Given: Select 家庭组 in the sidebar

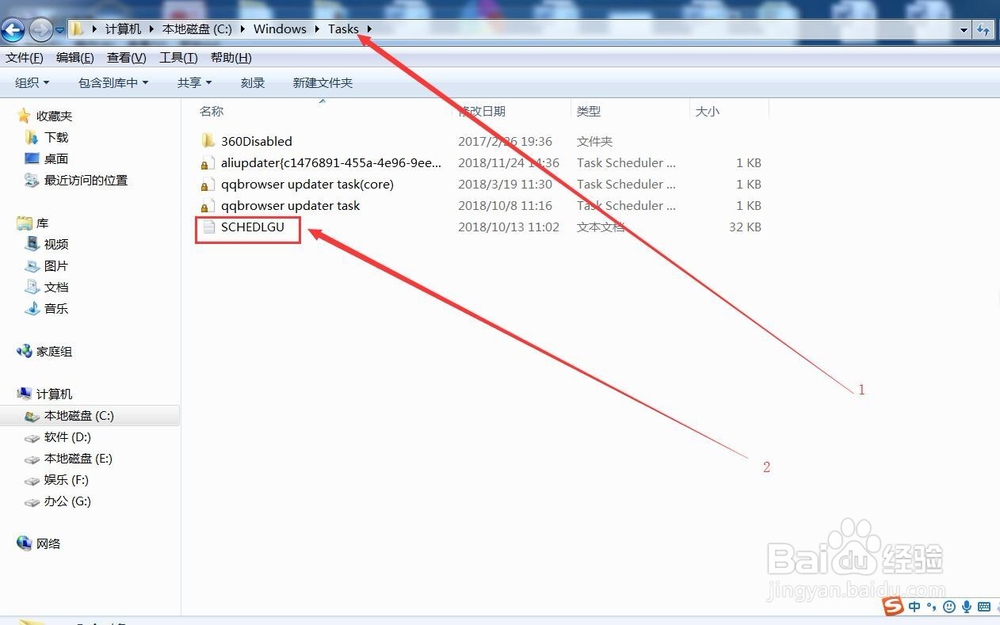Looking at the screenshot, I should tap(54, 351).
